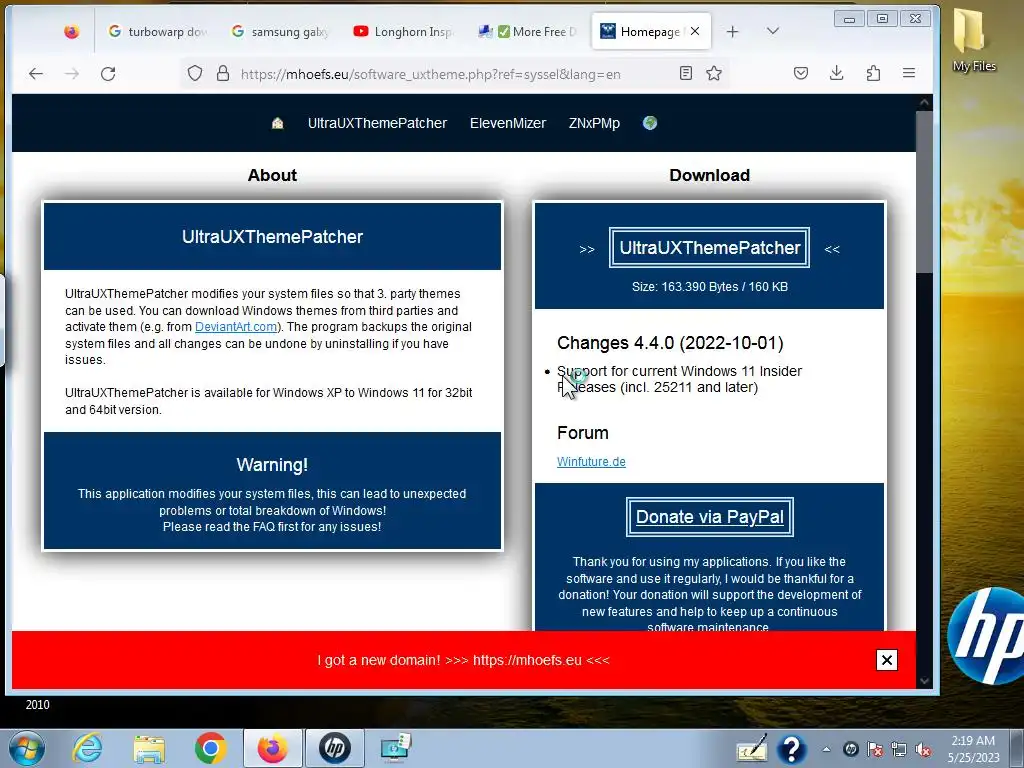Viewport: 1024px width, 768px height.
Task: Select the Firefox taskbar button
Action: point(273,748)
